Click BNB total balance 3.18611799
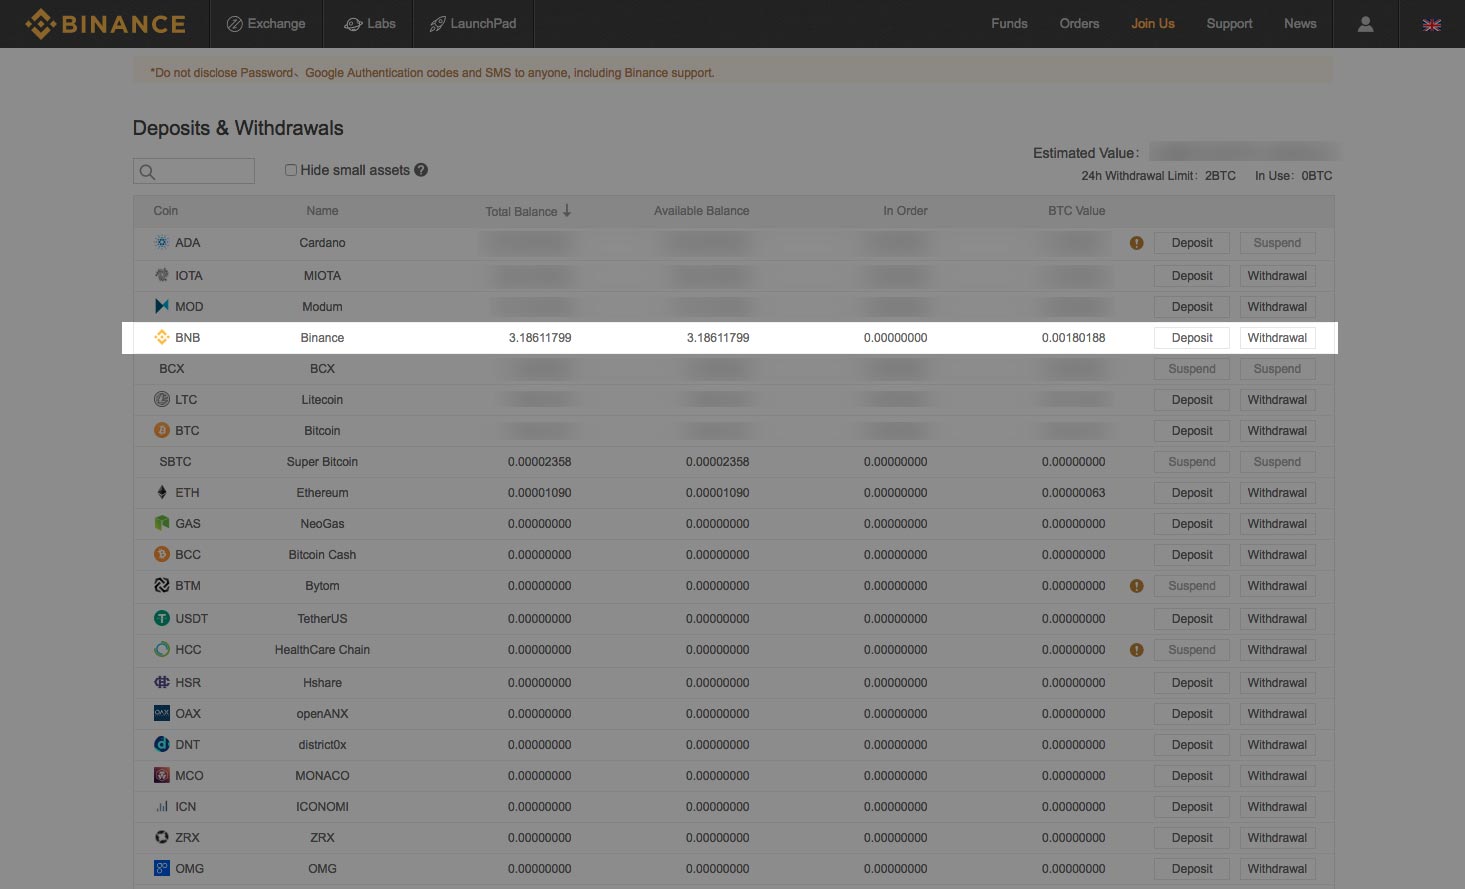Screen dimensions: 1465x889 540,338
